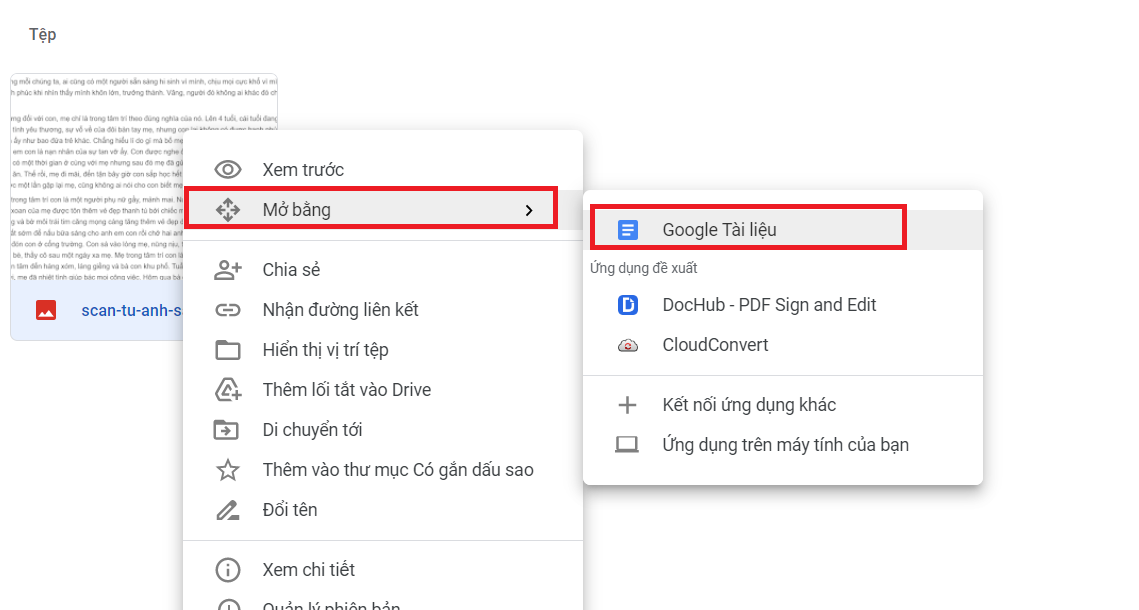Choose Xem chi tiết menu entry

point(383,570)
